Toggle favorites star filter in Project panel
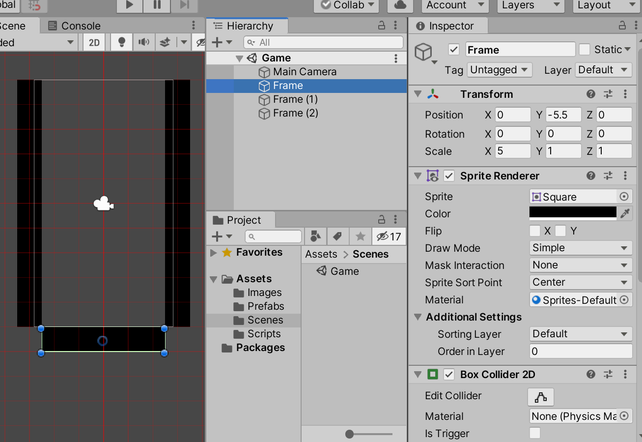This screenshot has width=642, height=442. click(x=360, y=236)
